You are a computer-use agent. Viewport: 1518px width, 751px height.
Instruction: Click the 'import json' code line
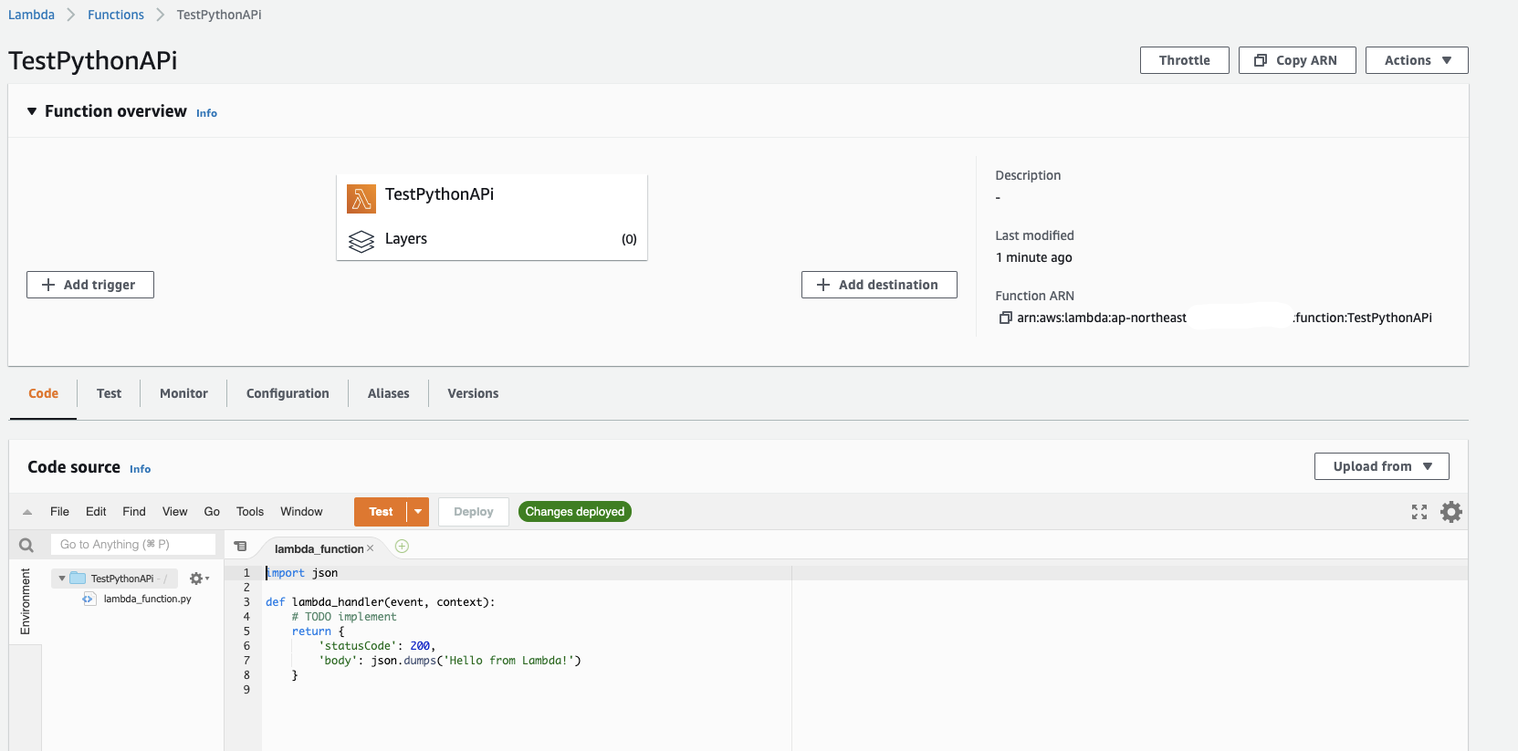point(302,573)
